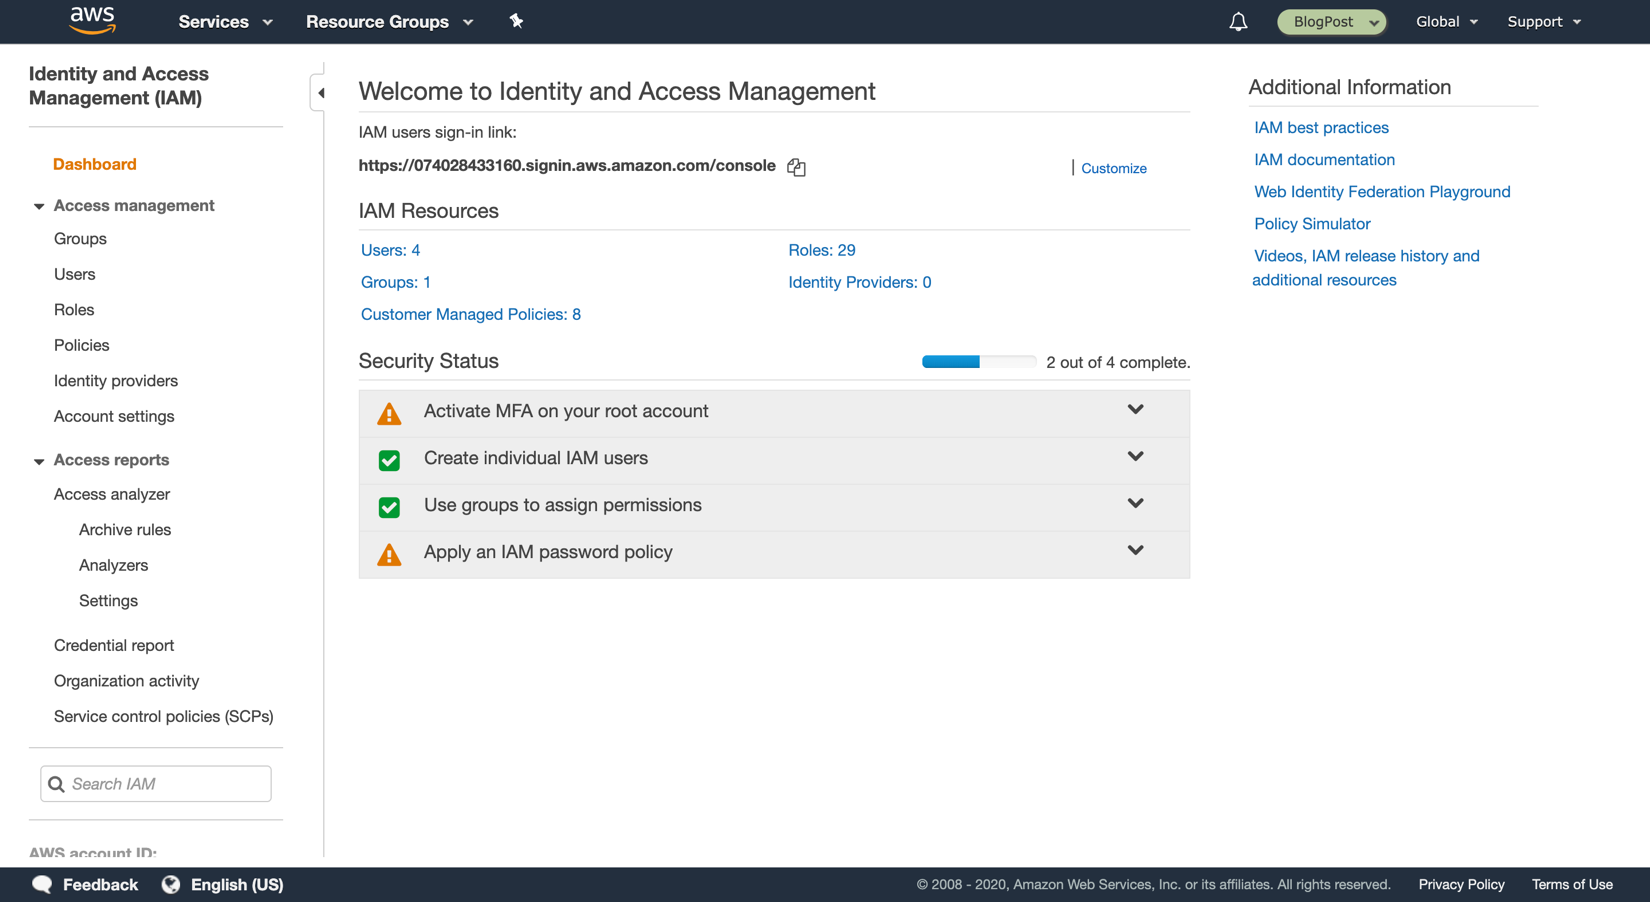Open Groups in the sidebar
This screenshot has width=1650, height=902.
[80, 239]
